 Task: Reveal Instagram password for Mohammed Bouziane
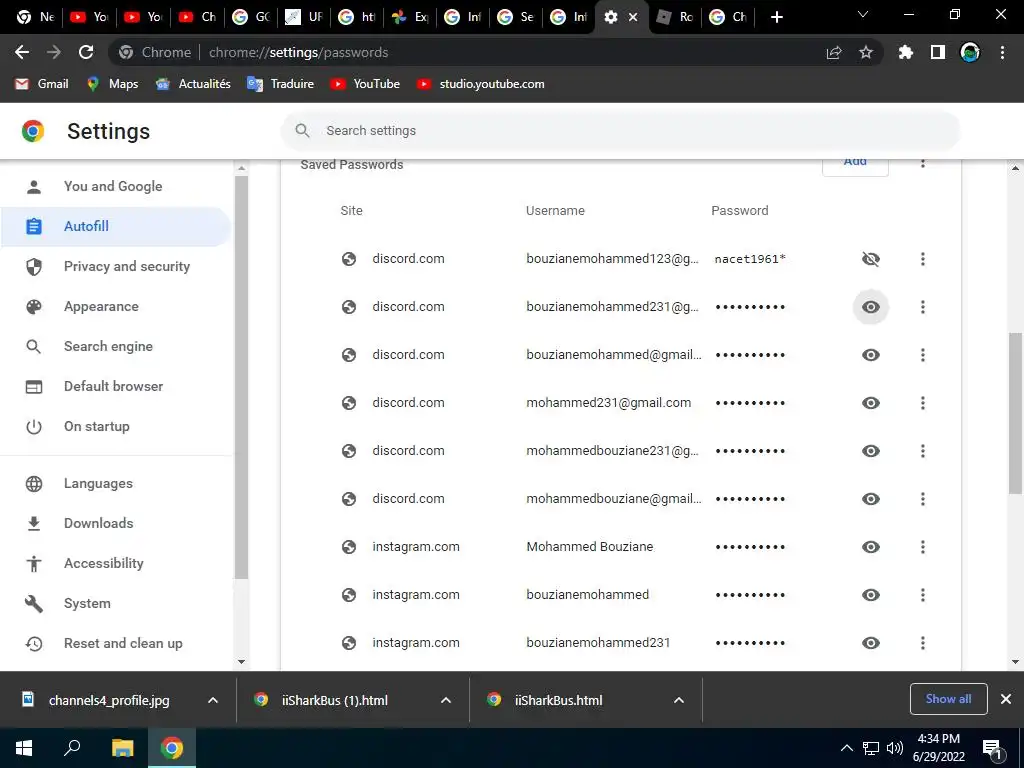pyautogui.click(x=871, y=547)
